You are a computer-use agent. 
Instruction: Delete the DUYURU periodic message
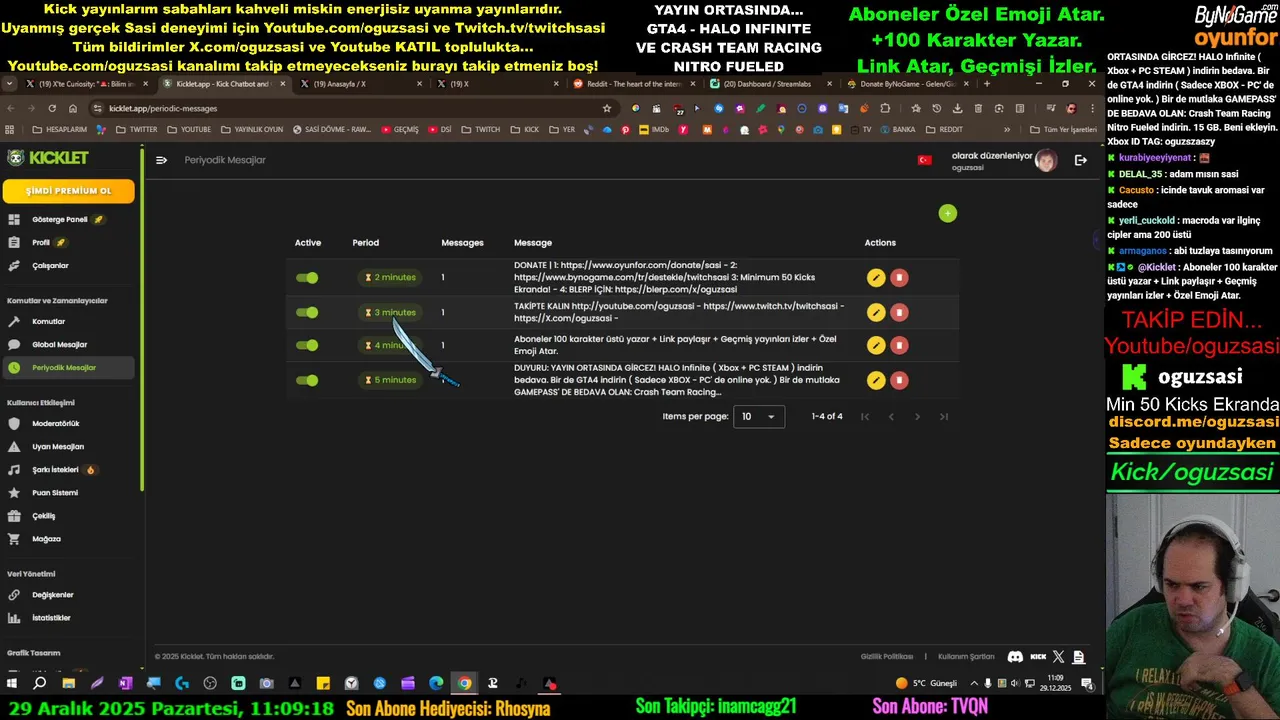(899, 380)
